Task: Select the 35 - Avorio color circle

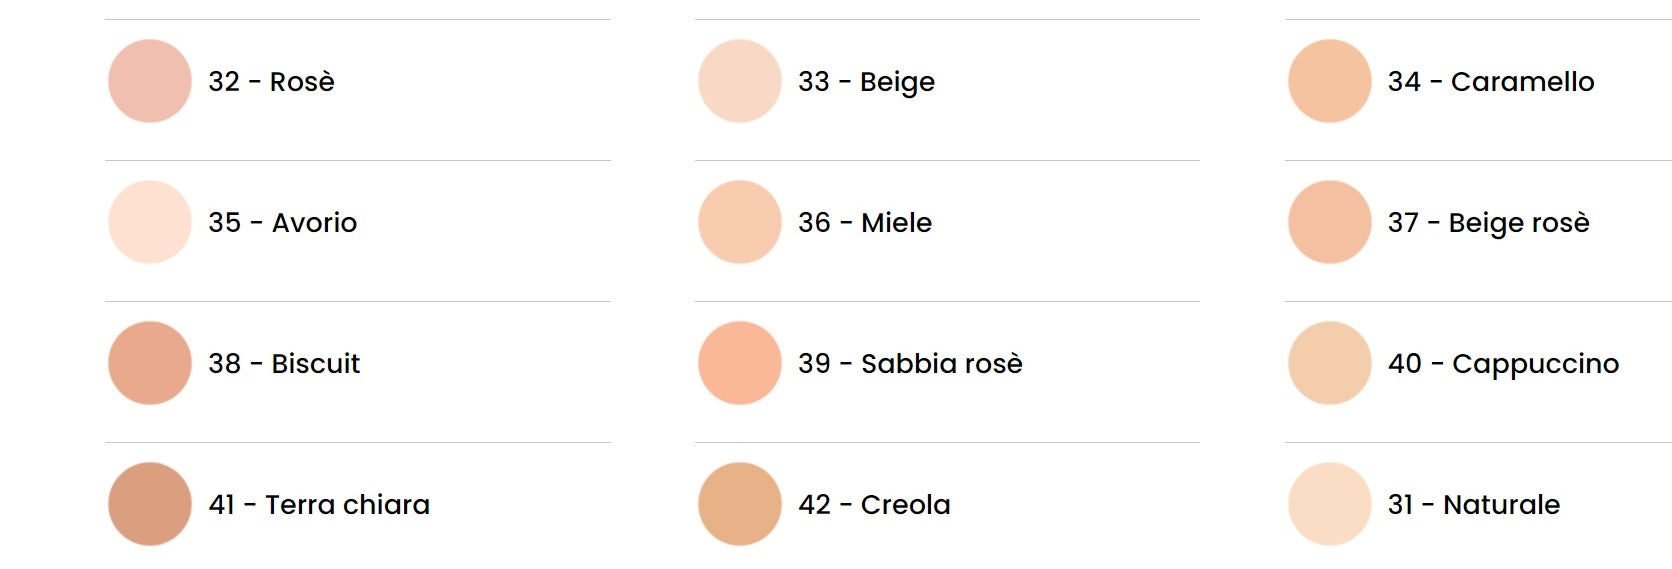Action: click(150, 222)
